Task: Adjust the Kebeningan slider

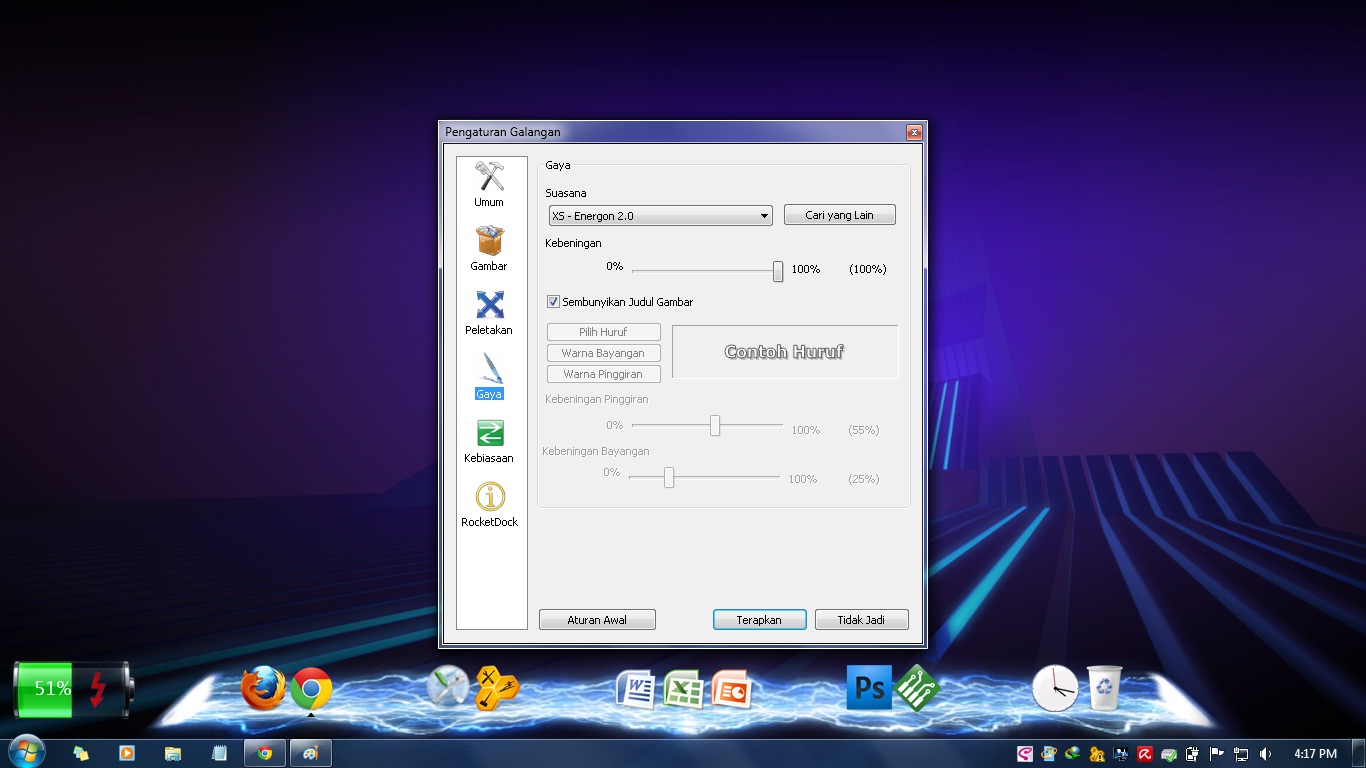Action: 776,270
